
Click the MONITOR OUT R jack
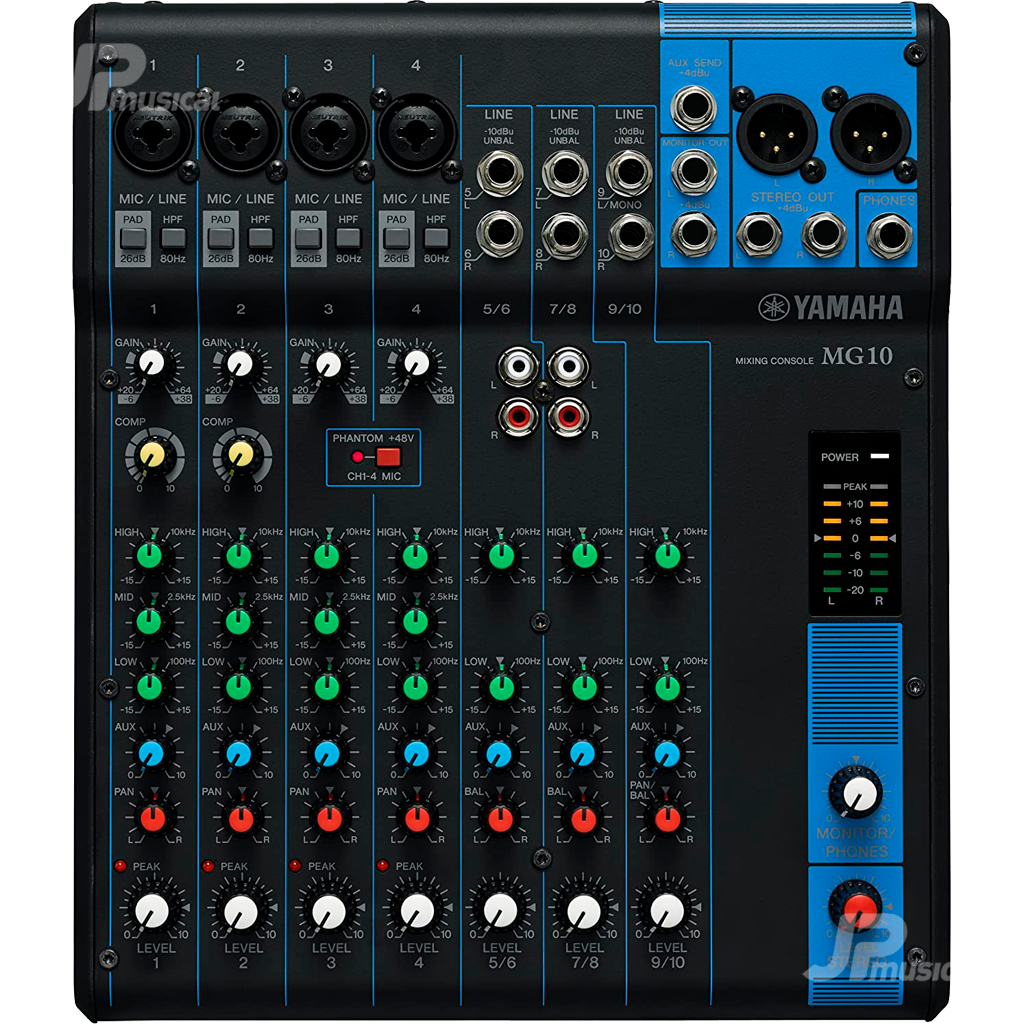coord(694,233)
